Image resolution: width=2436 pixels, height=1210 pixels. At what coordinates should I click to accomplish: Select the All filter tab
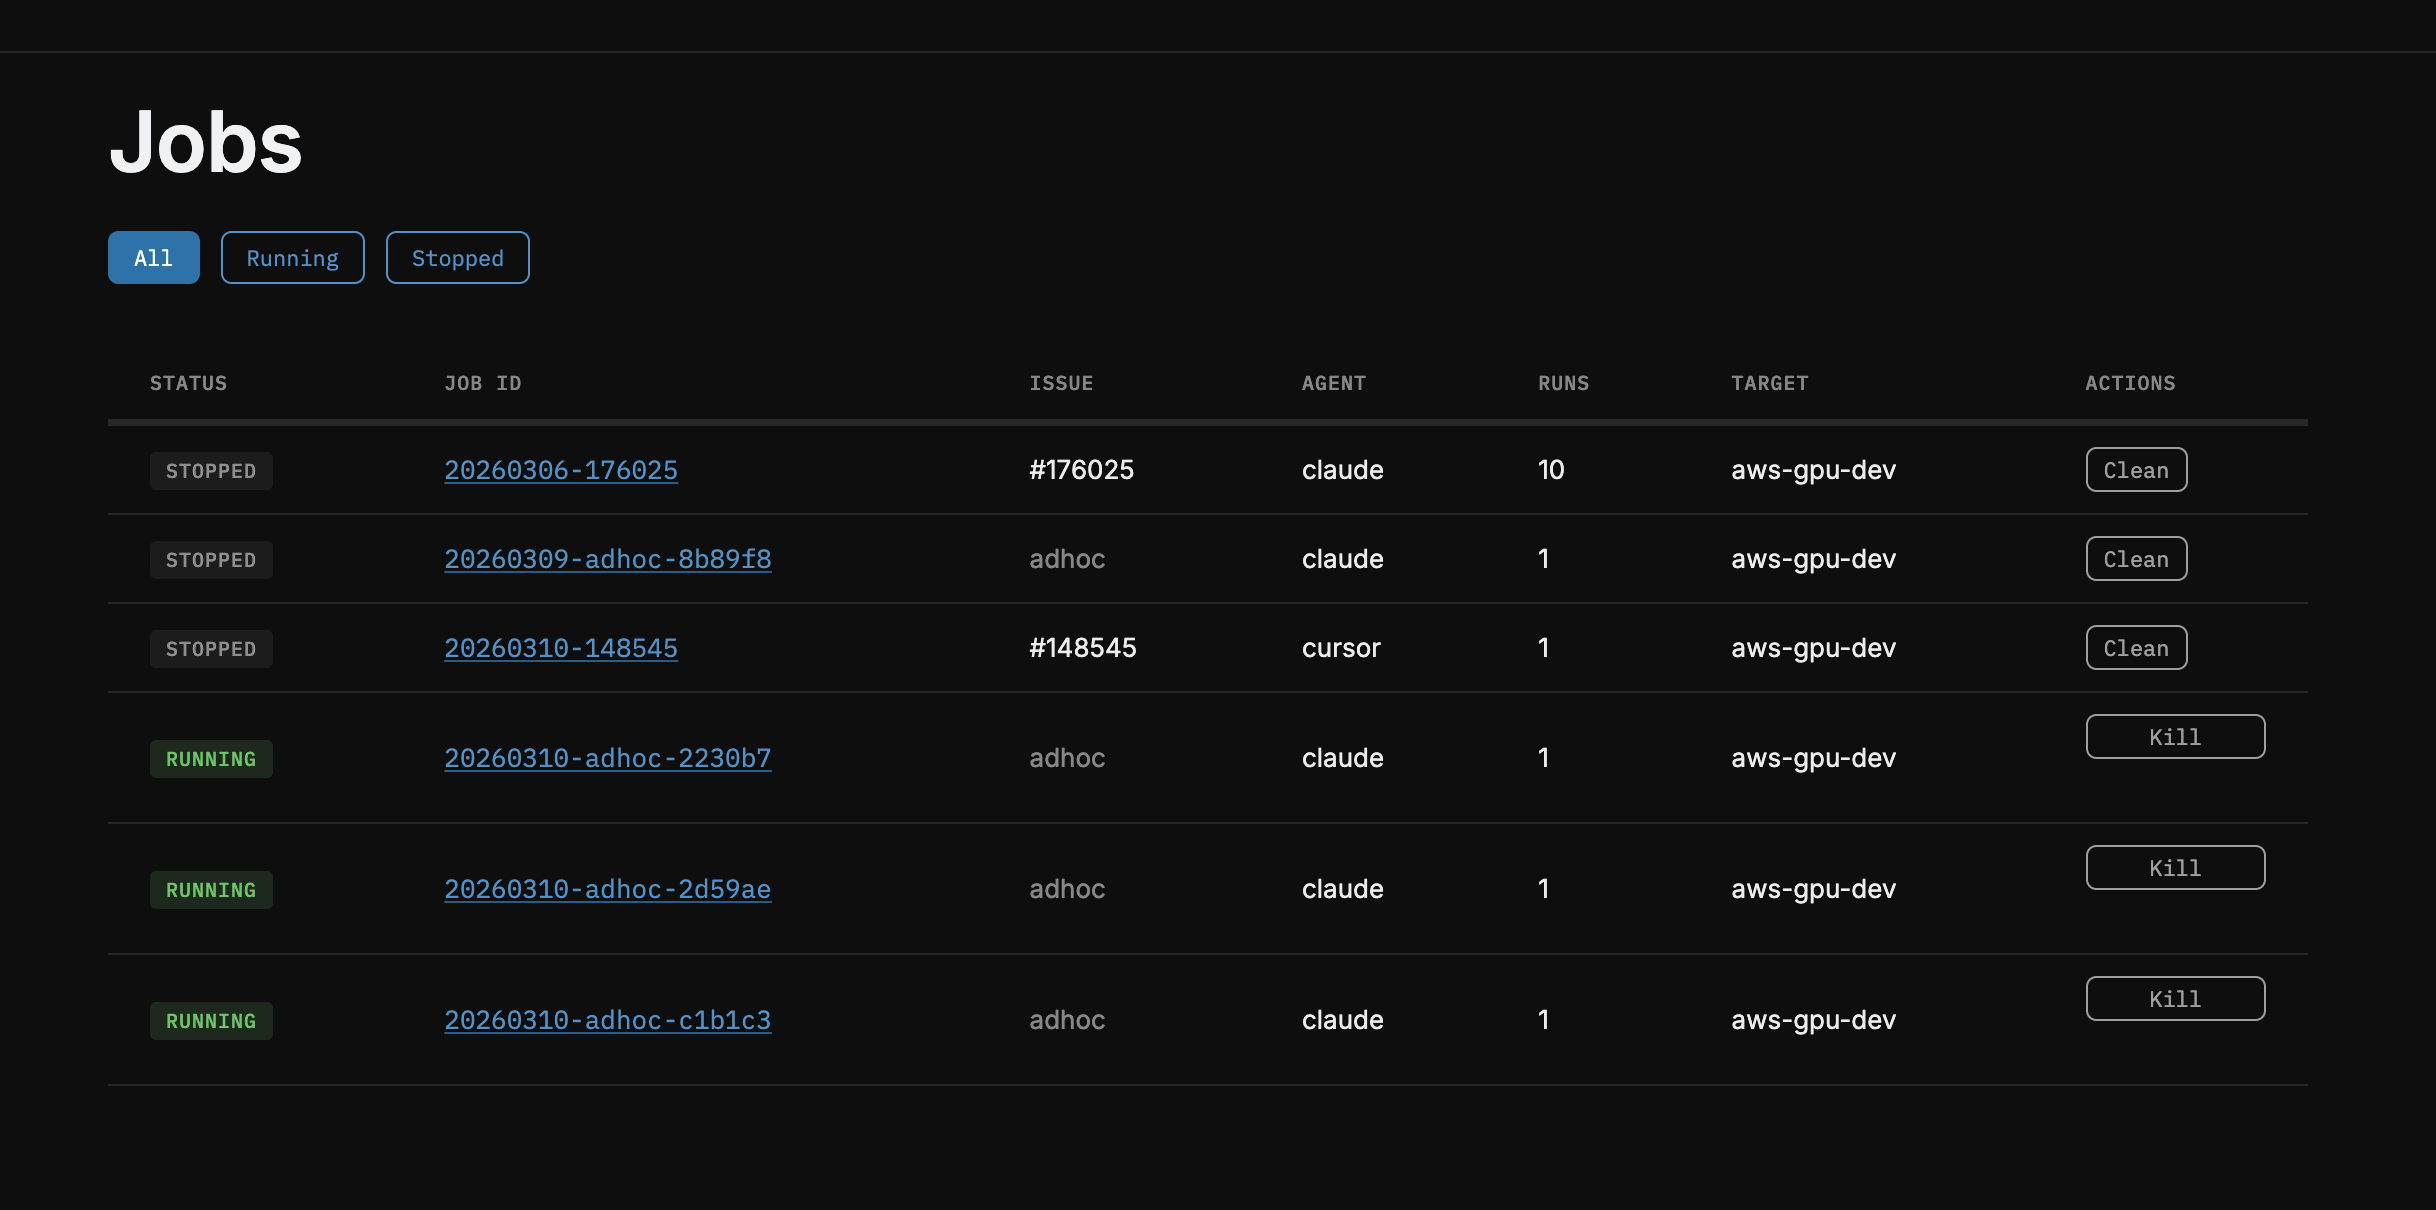pos(153,258)
